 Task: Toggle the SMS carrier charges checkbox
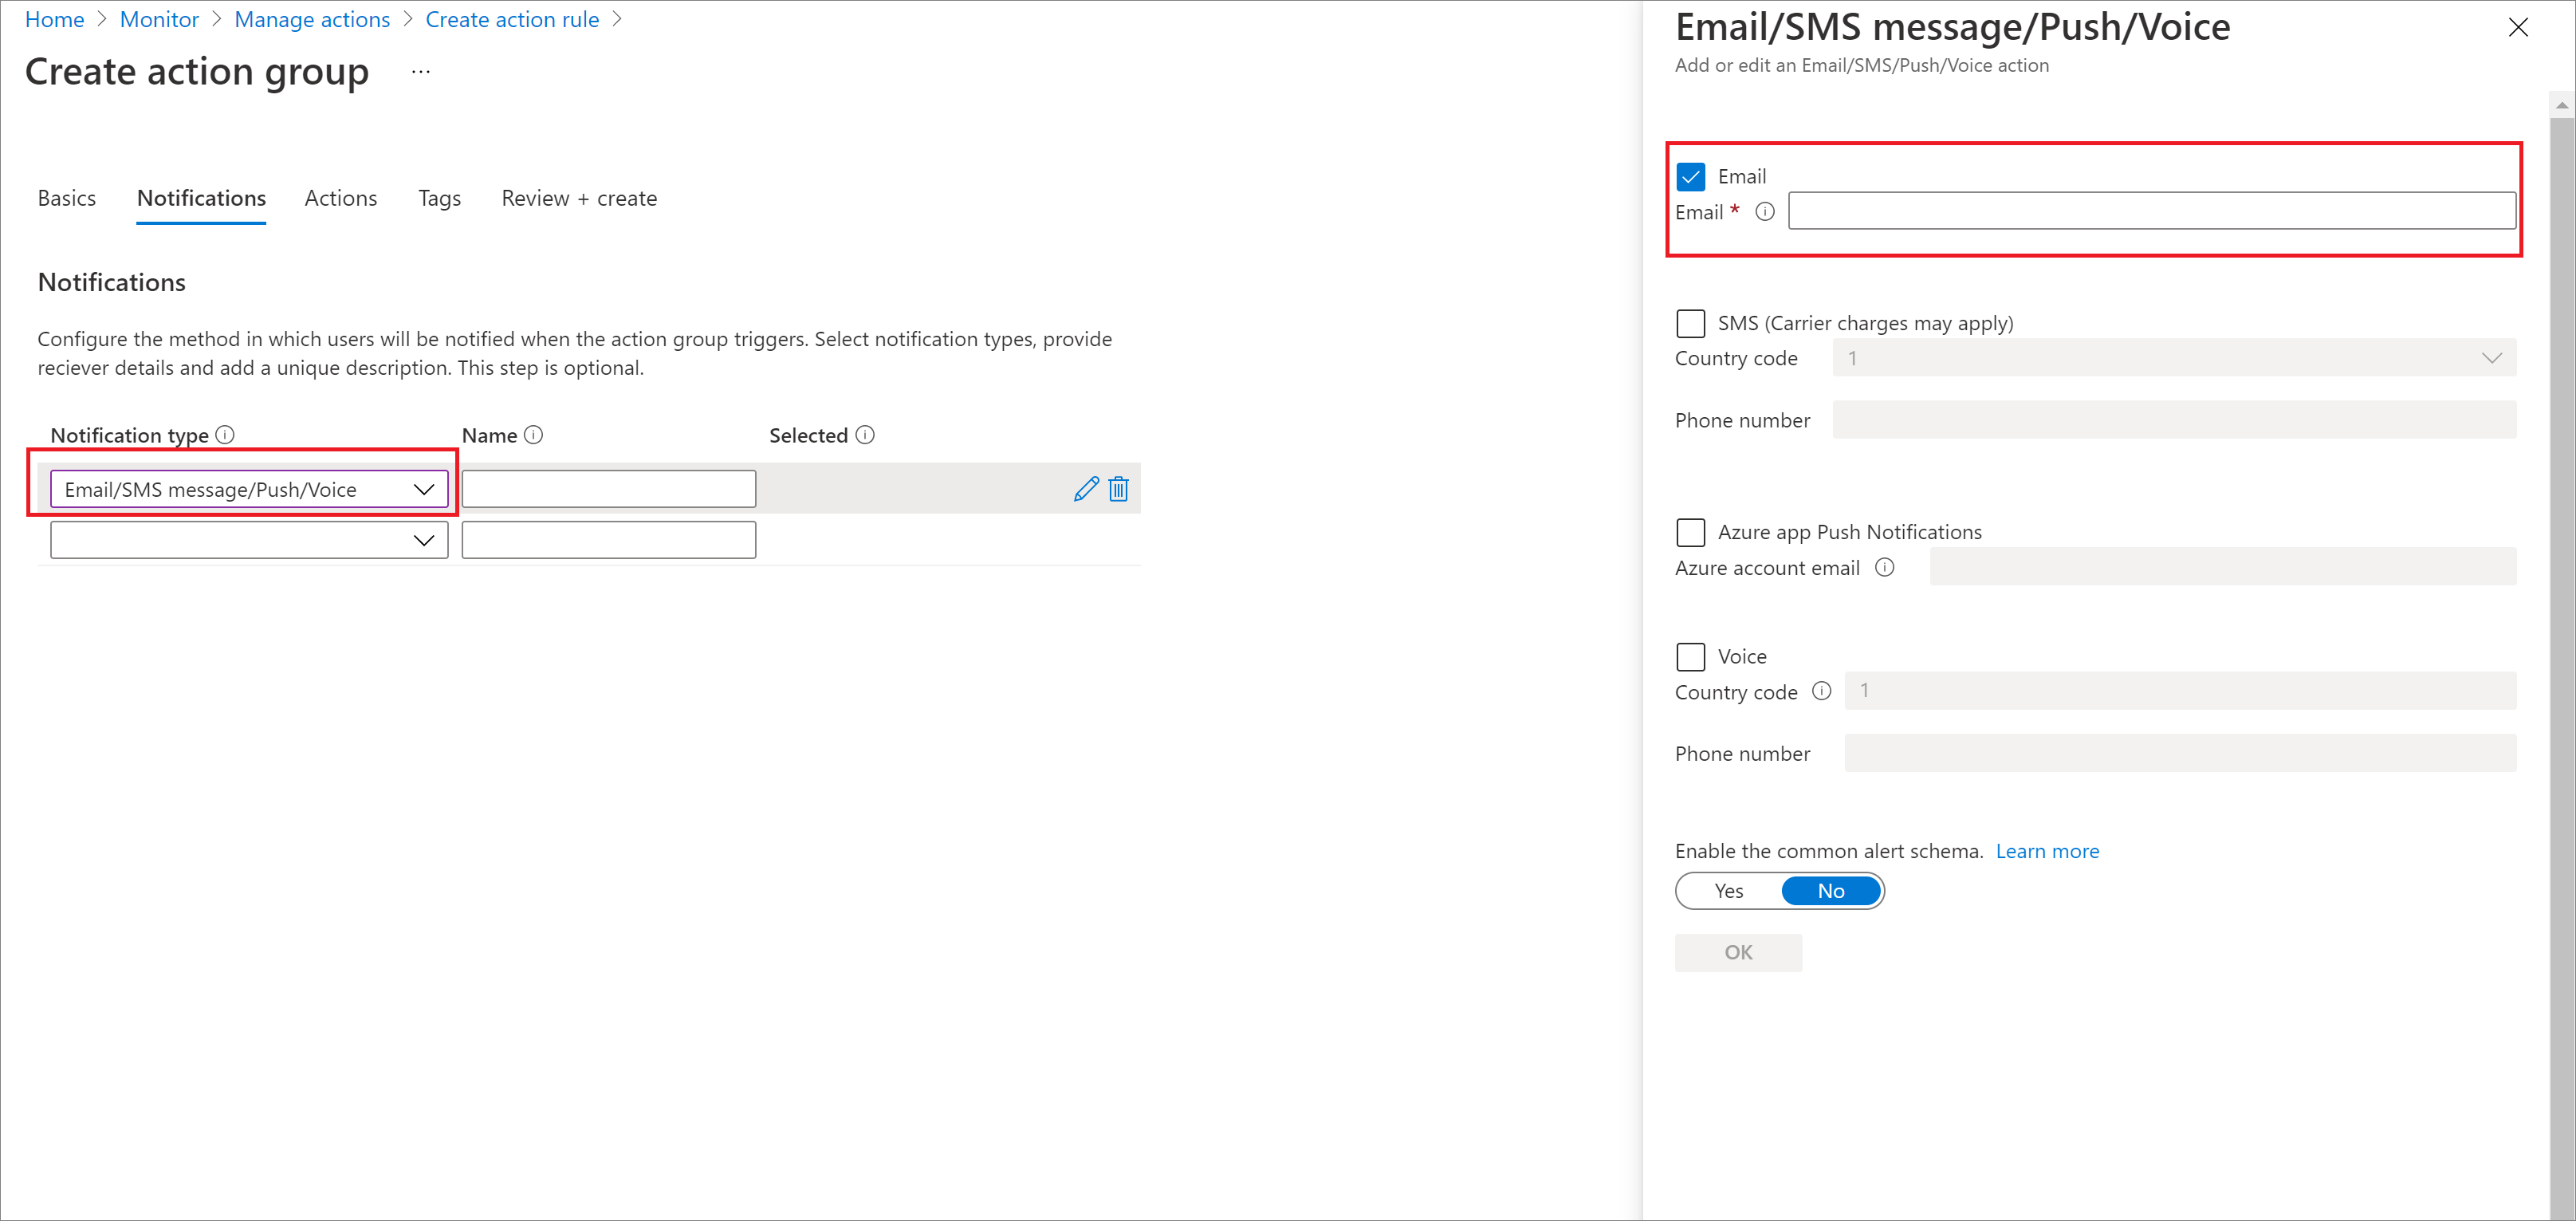pyautogui.click(x=1689, y=322)
